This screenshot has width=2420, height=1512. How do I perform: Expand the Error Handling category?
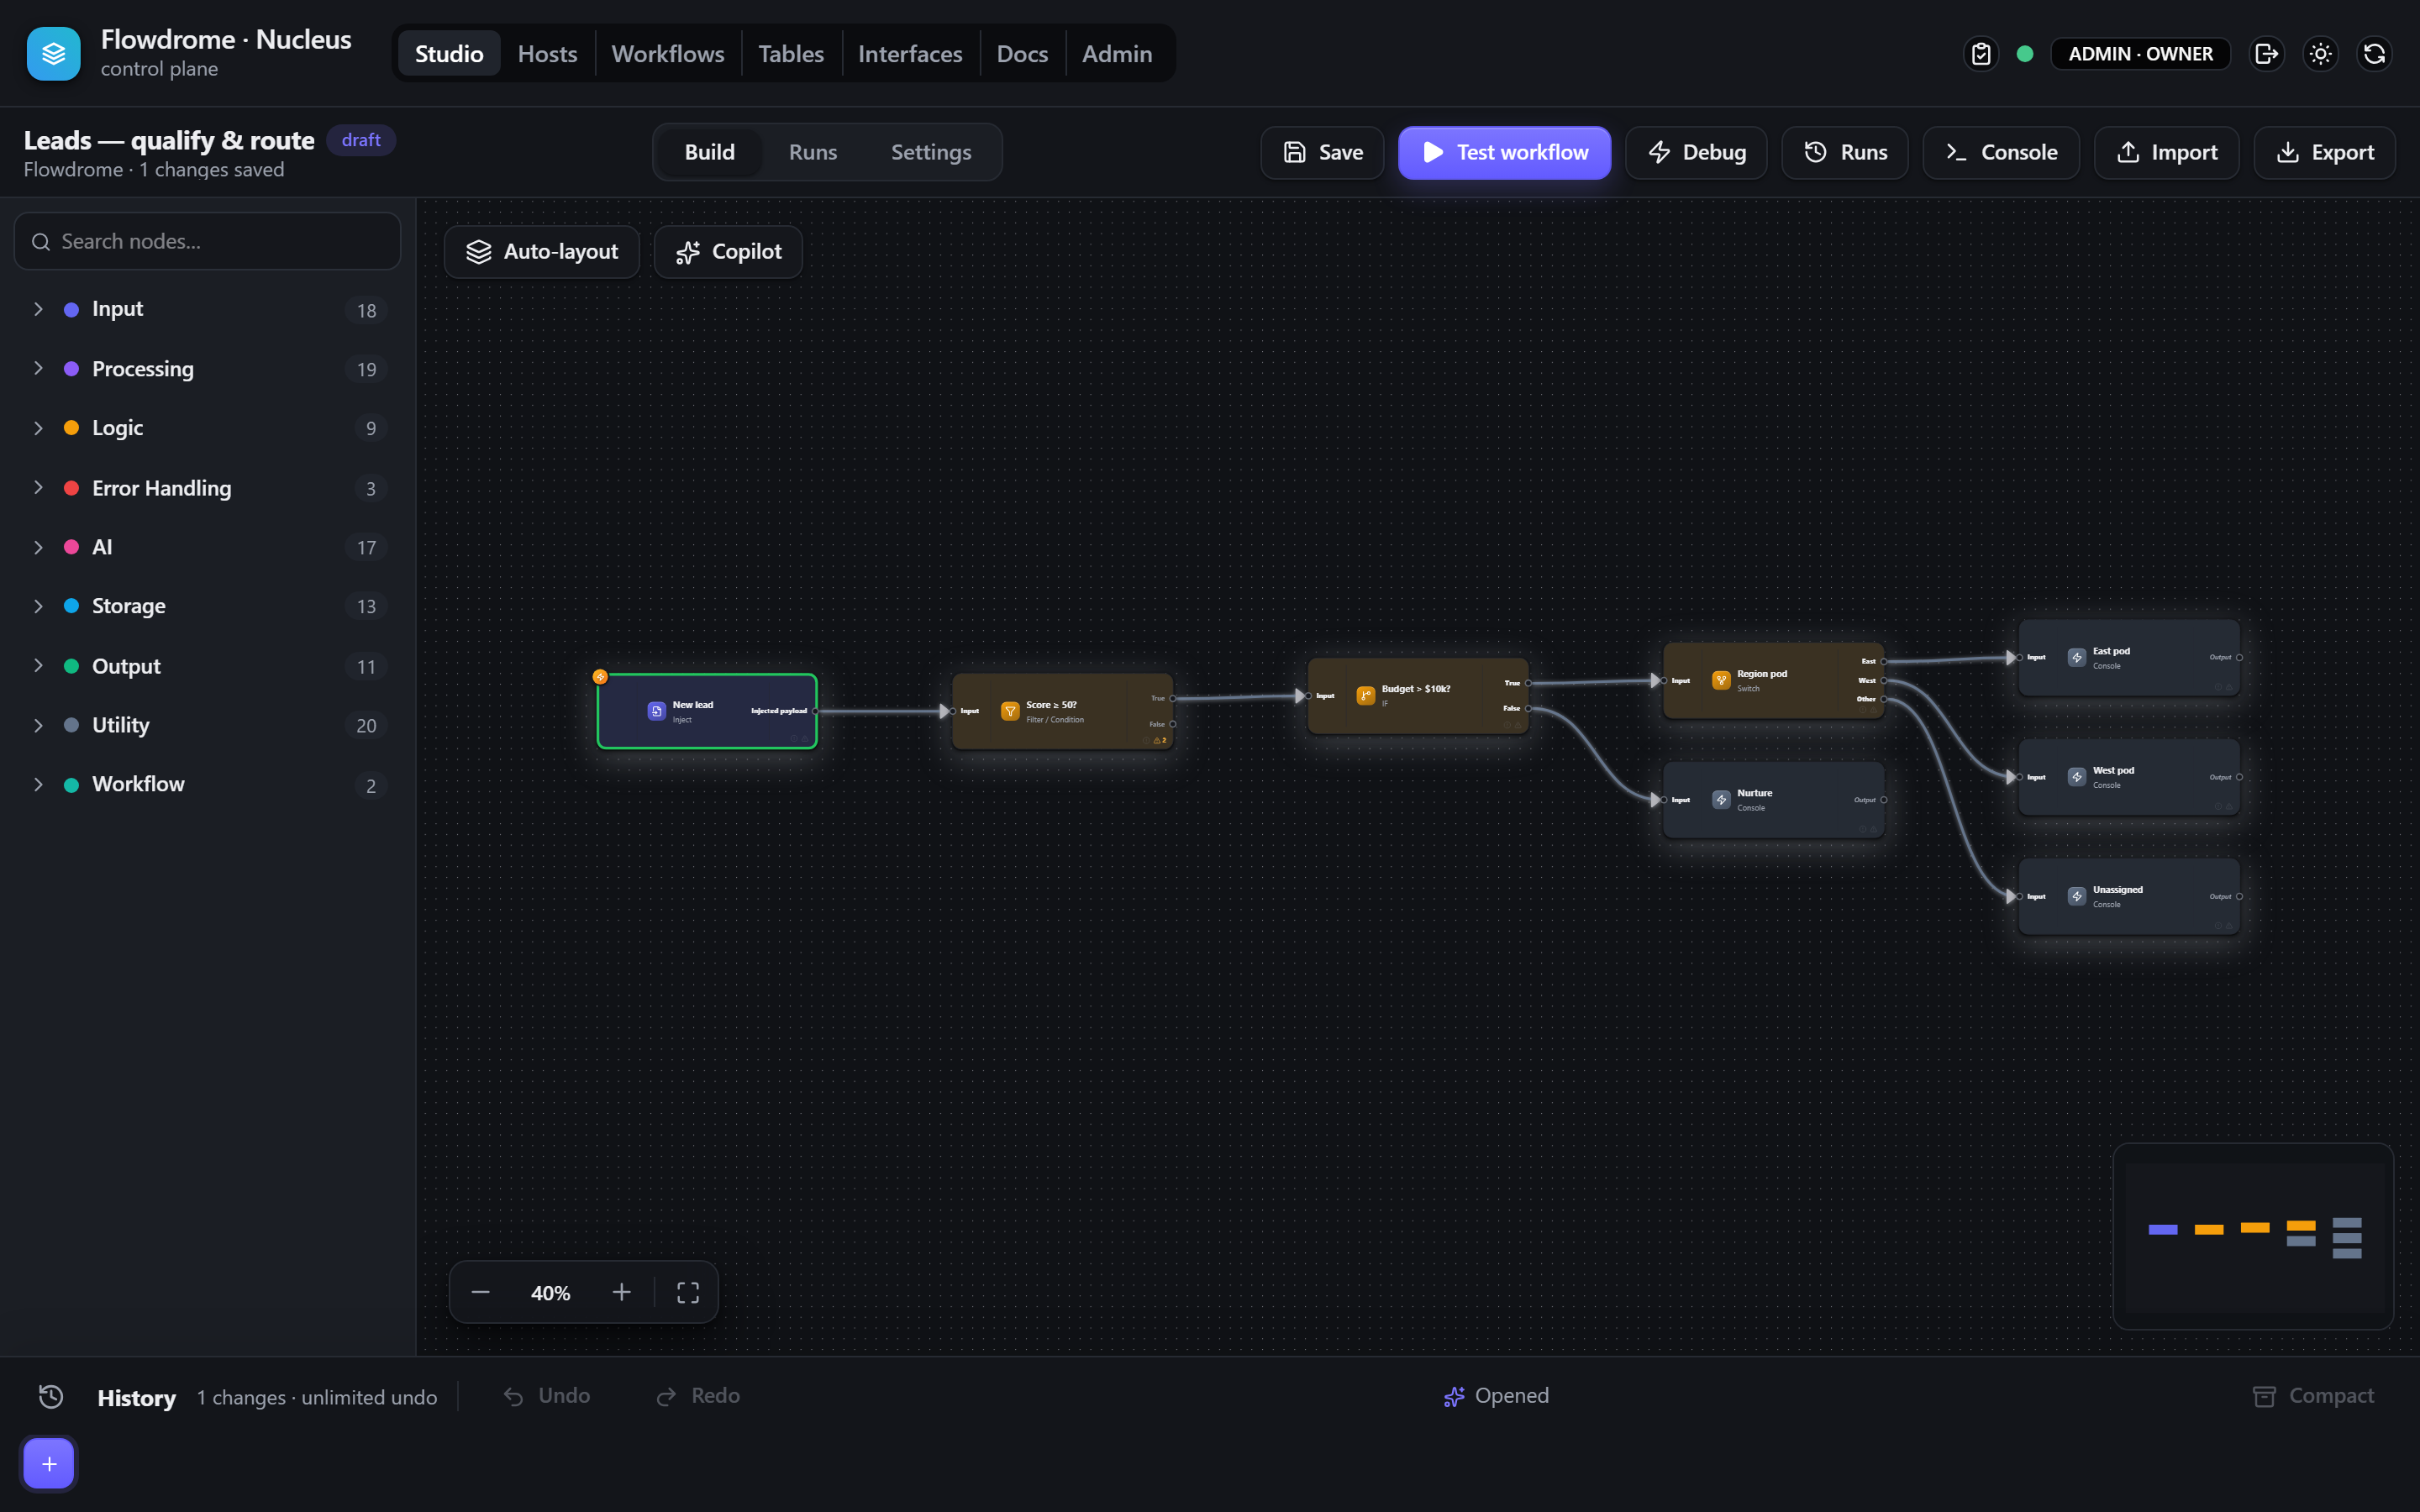(207, 488)
